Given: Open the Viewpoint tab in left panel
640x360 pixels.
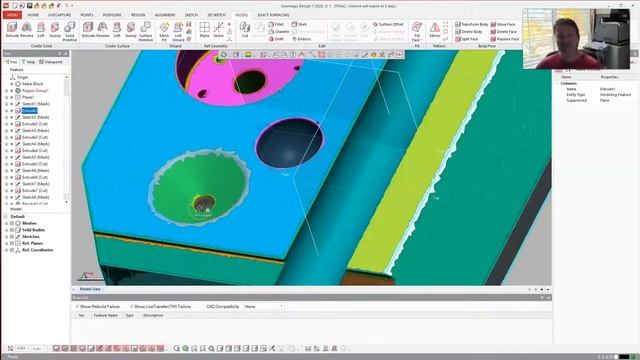Looking at the screenshot, I should pos(51,62).
